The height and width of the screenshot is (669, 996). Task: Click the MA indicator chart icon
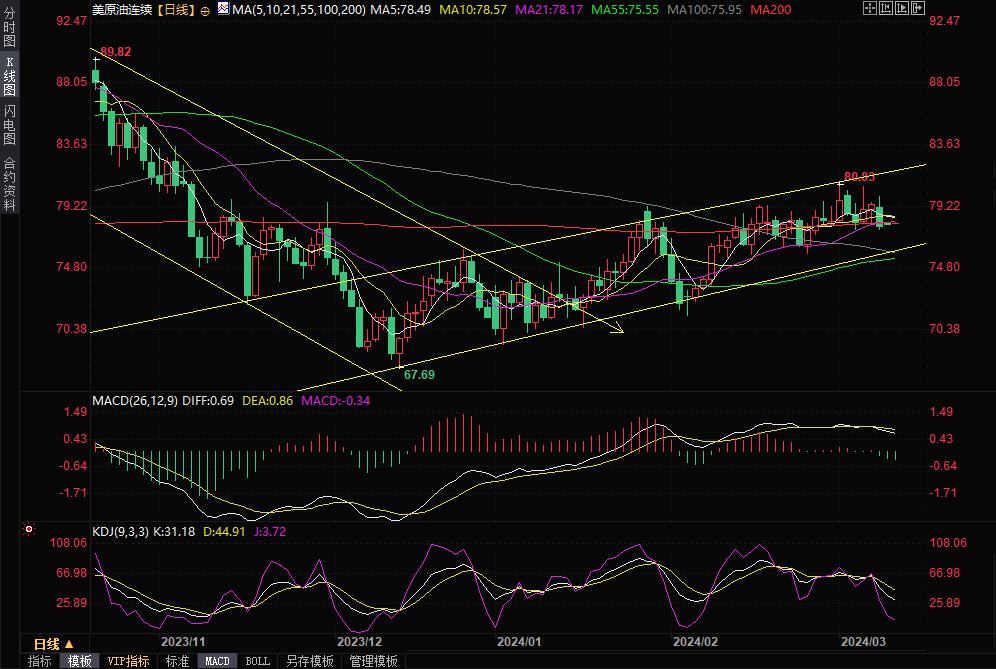click(x=222, y=10)
